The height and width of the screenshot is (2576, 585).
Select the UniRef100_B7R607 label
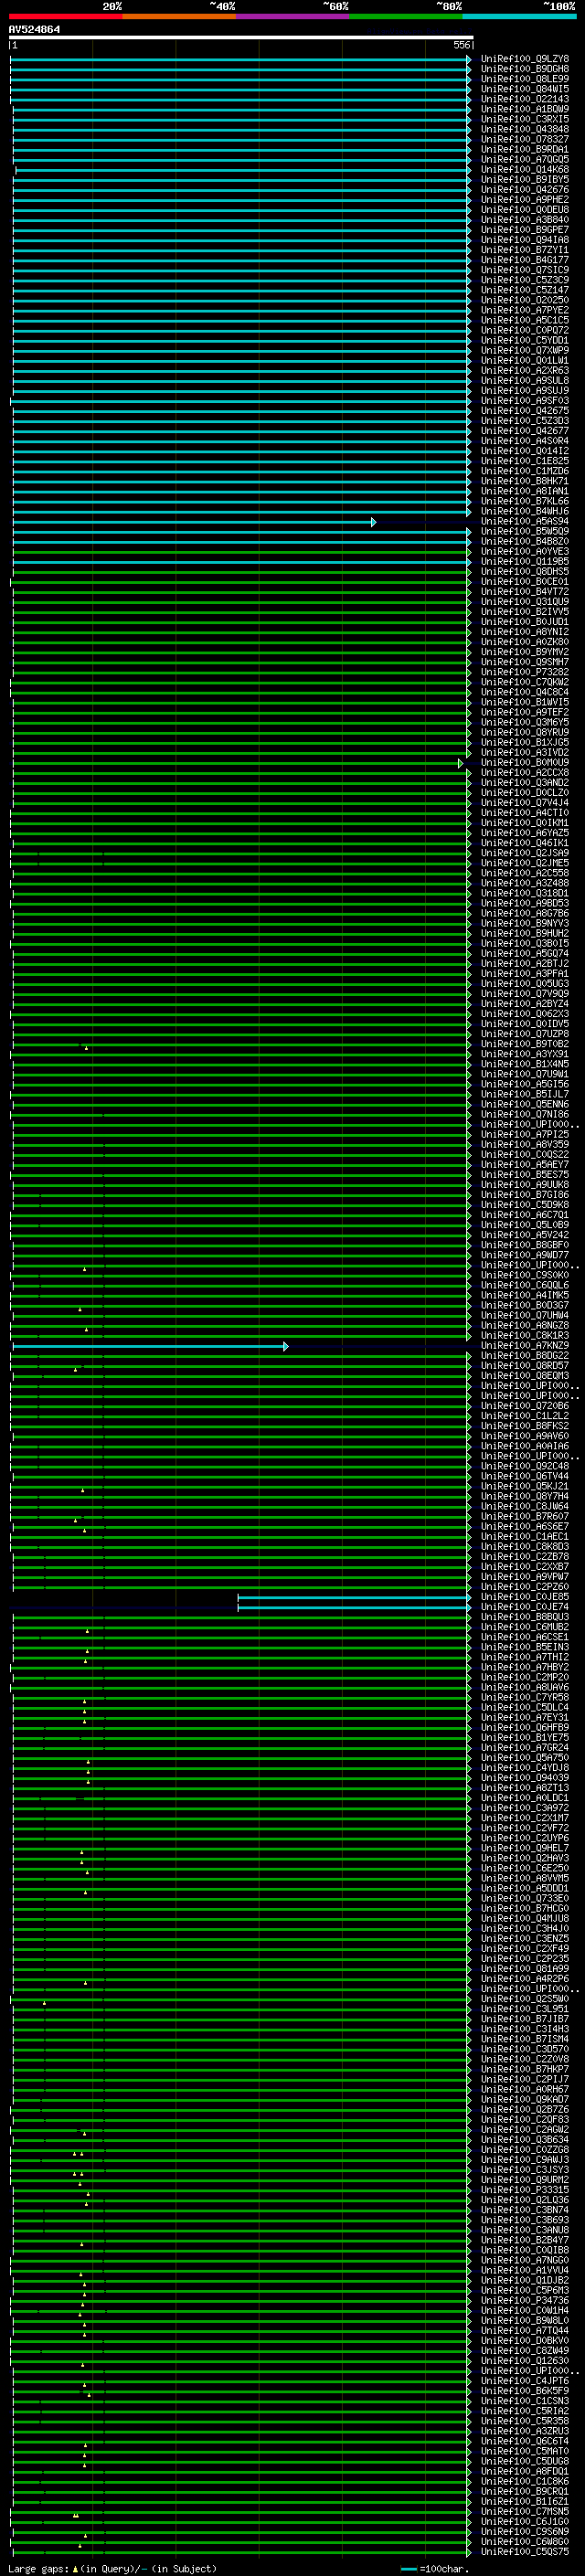pos(524,1516)
